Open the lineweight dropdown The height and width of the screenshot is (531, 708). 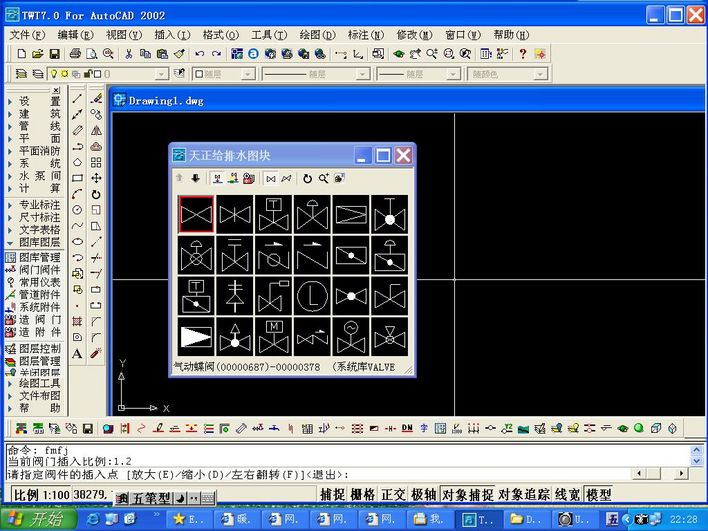453,74
